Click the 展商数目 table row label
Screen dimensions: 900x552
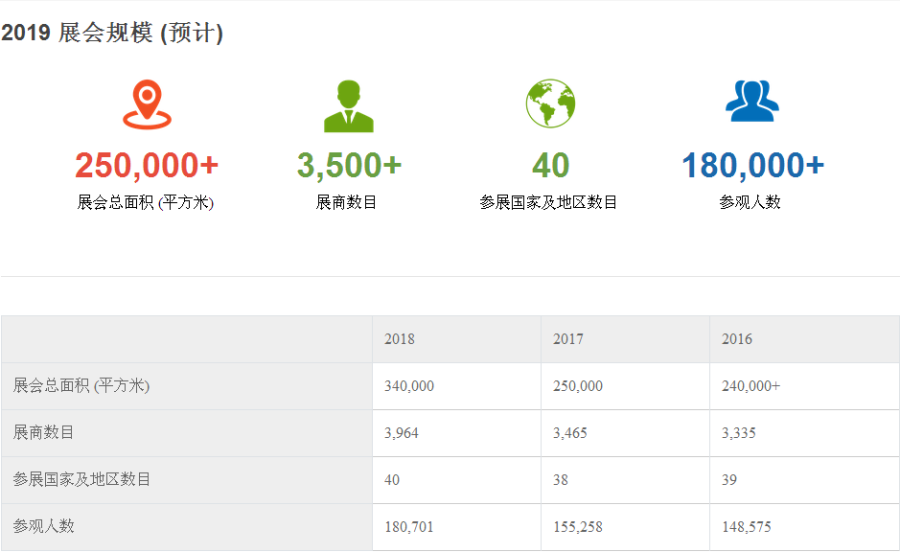pyautogui.click(x=44, y=433)
